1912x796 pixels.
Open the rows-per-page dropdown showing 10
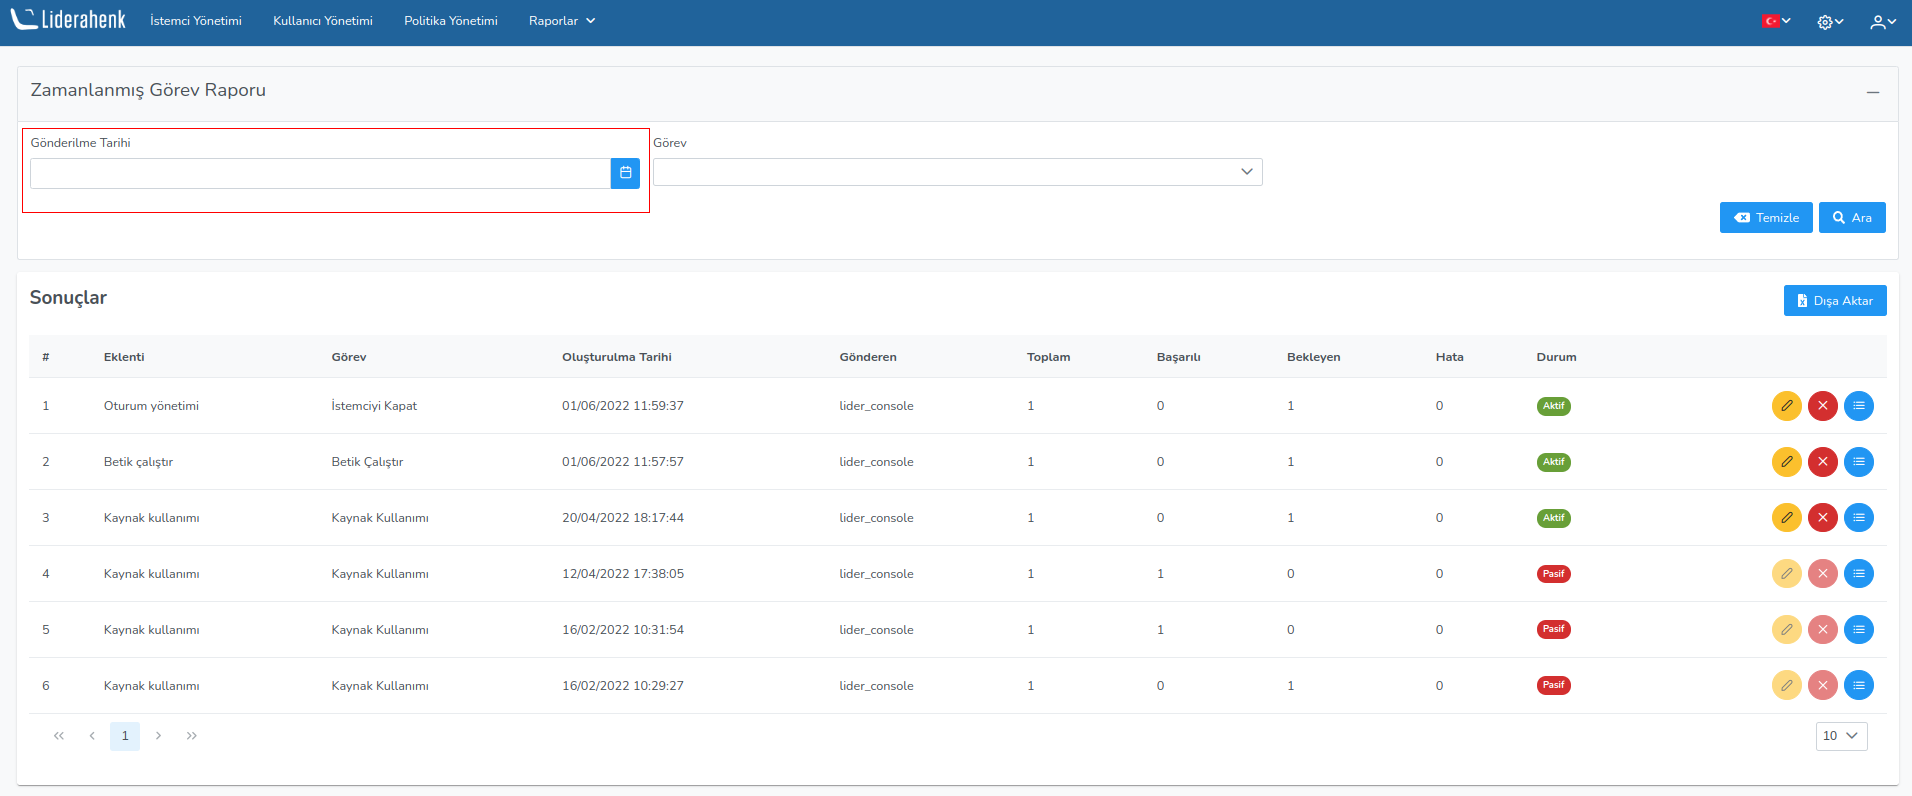pyautogui.click(x=1840, y=736)
